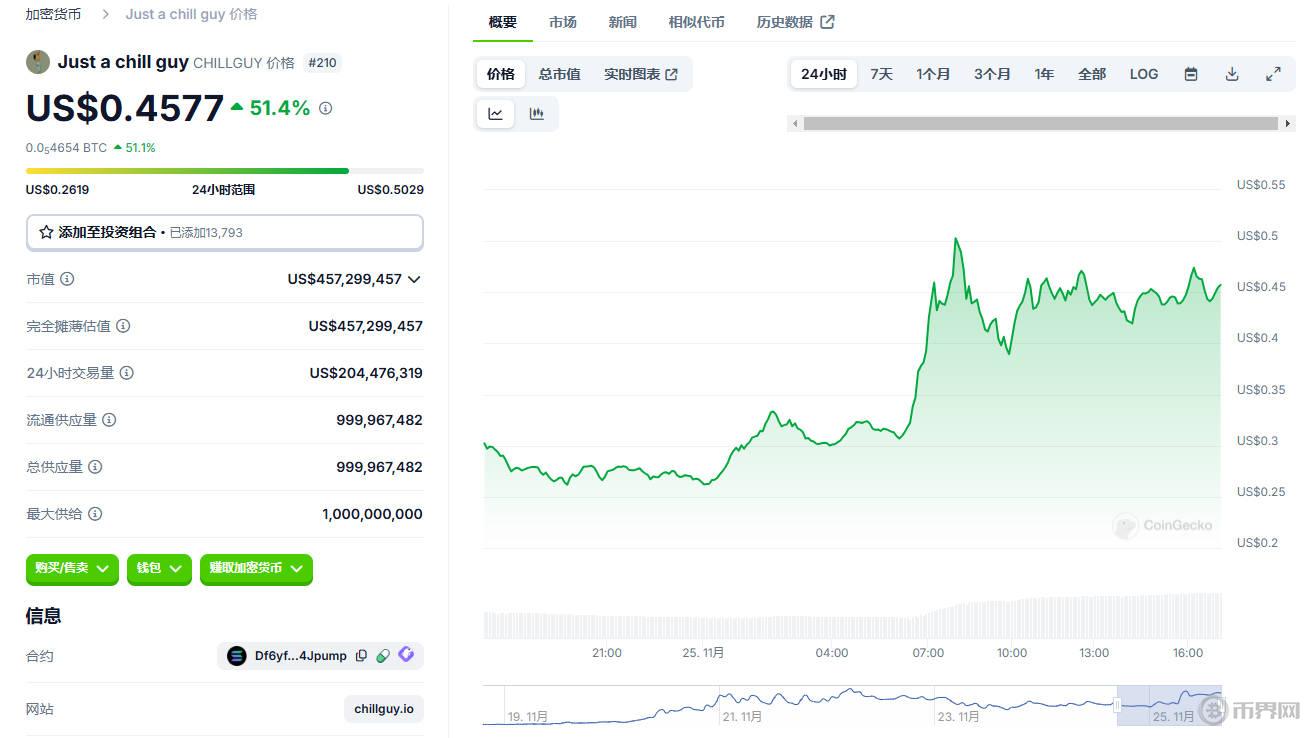The width and height of the screenshot is (1311, 738).
Task: Click info icon next to 24小时交易量
Action: [x=127, y=373]
